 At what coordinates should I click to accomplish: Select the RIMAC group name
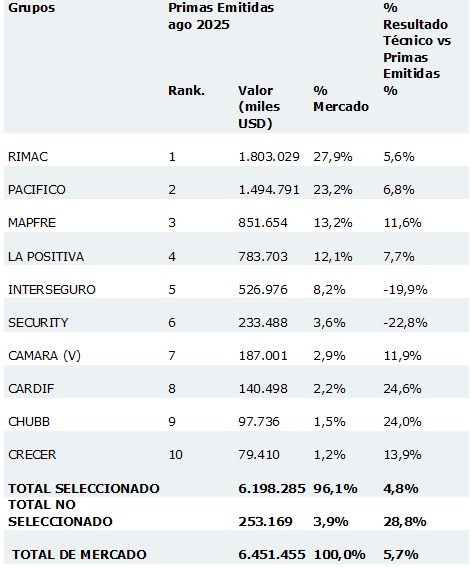[x=28, y=157]
